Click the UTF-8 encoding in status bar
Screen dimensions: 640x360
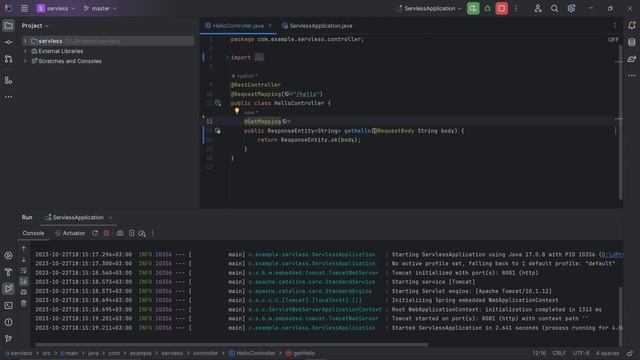coord(581,353)
